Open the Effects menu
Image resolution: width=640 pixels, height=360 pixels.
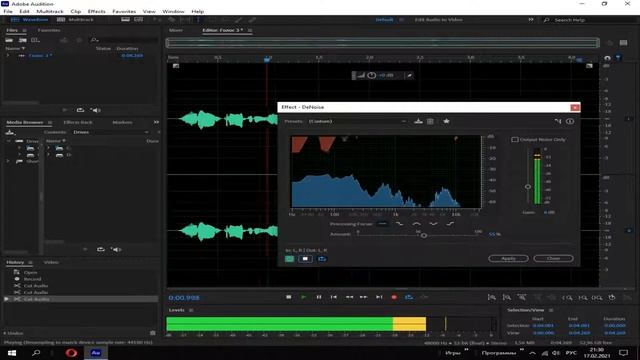point(96,11)
